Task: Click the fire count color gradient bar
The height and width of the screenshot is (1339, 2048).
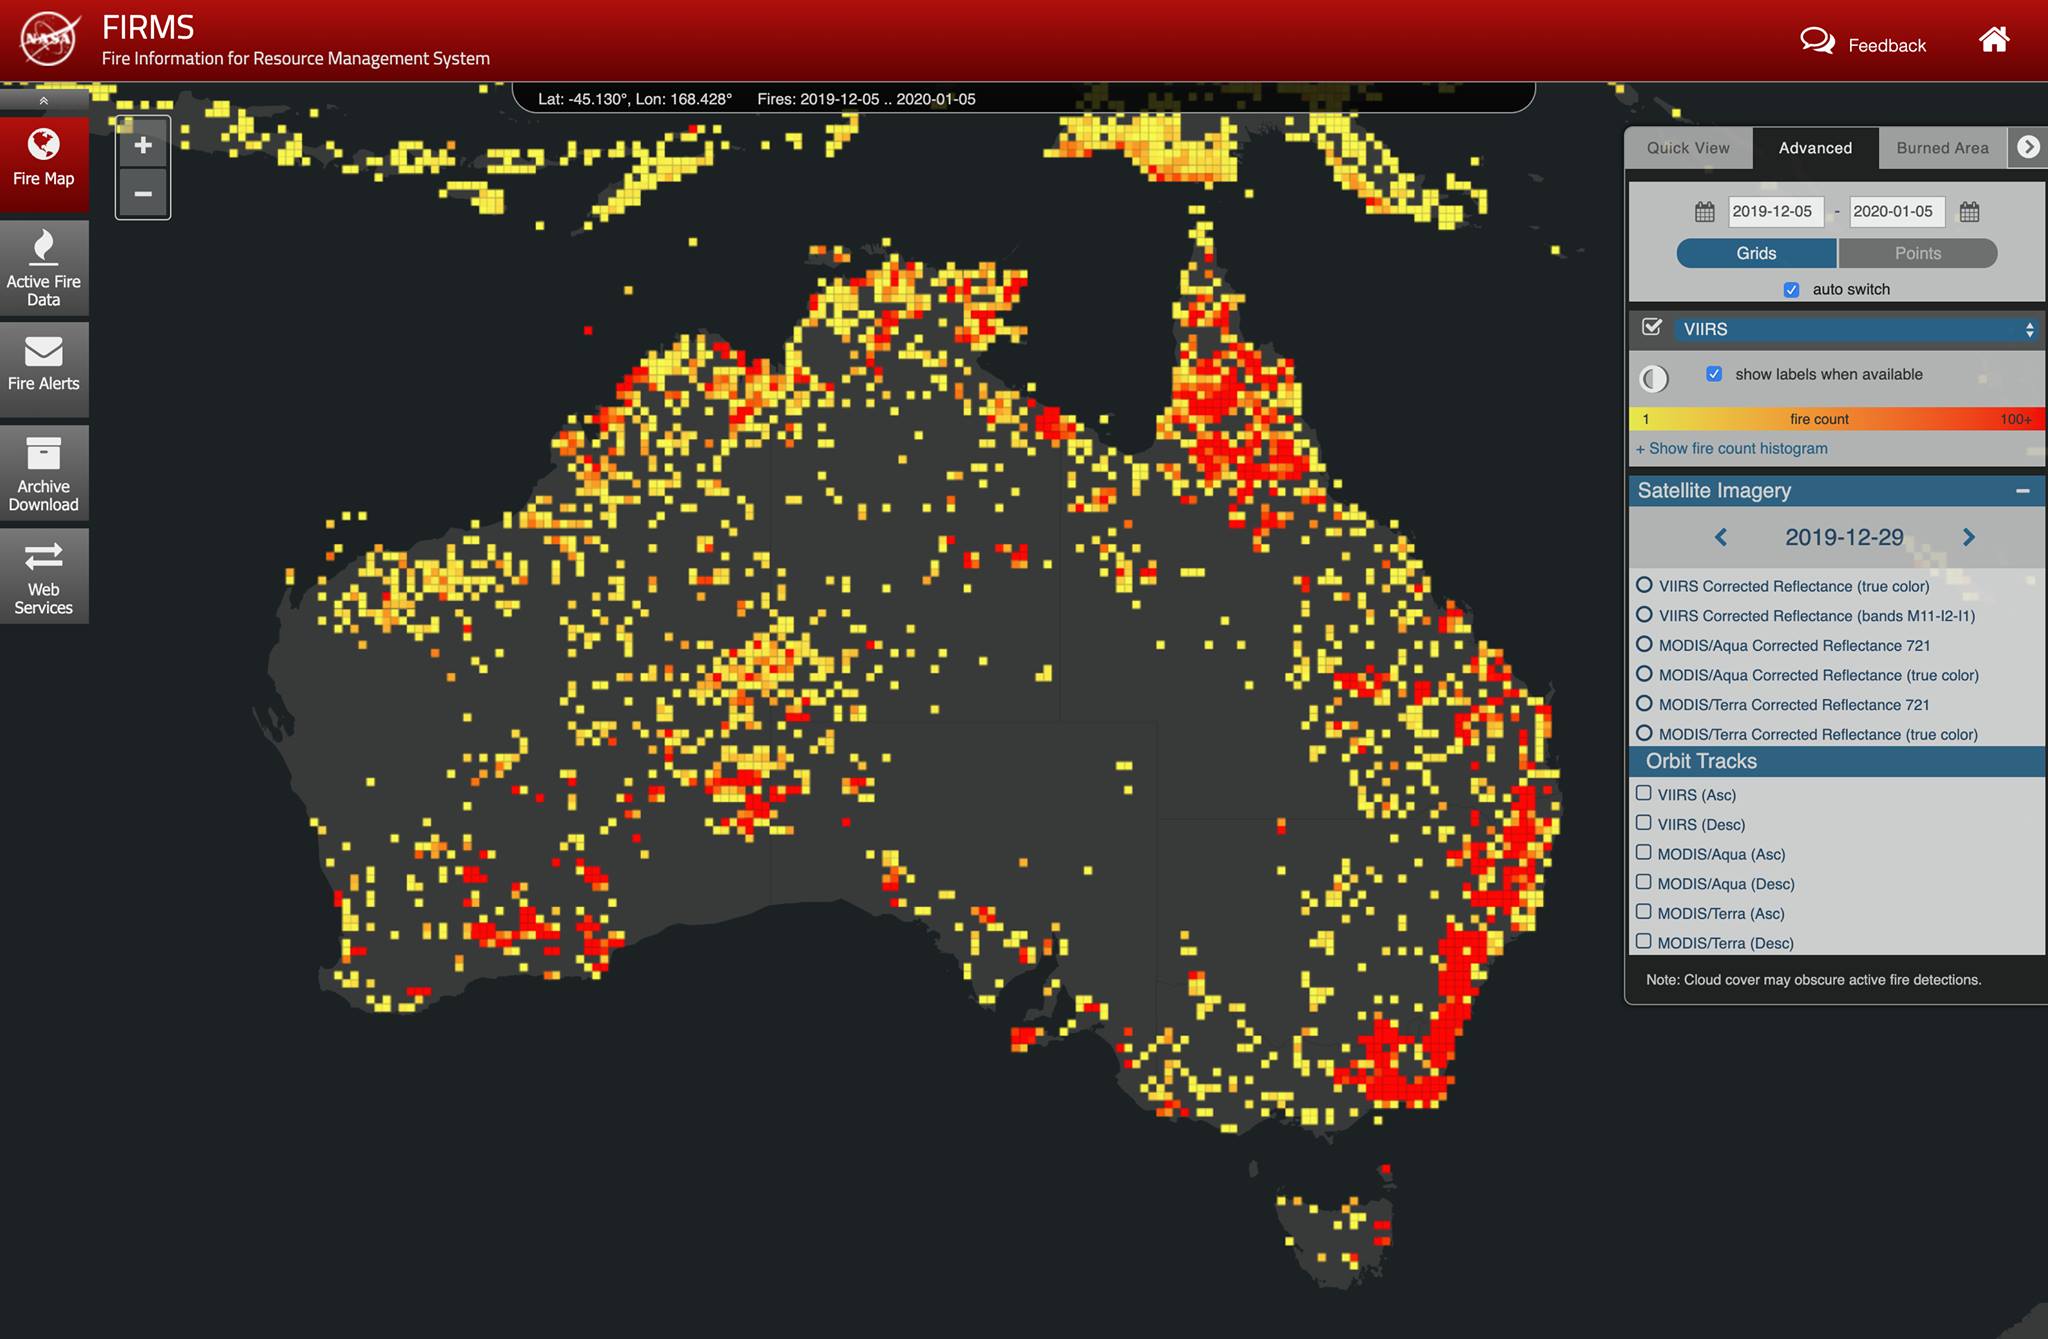Action: click(x=1836, y=419)
